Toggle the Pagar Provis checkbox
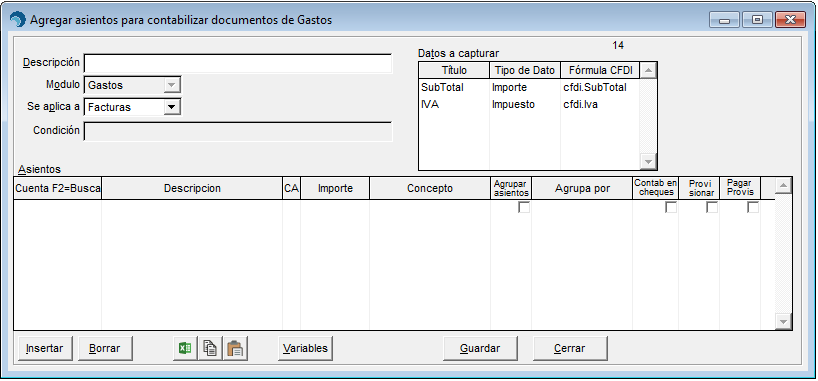 tap(753, 207)
